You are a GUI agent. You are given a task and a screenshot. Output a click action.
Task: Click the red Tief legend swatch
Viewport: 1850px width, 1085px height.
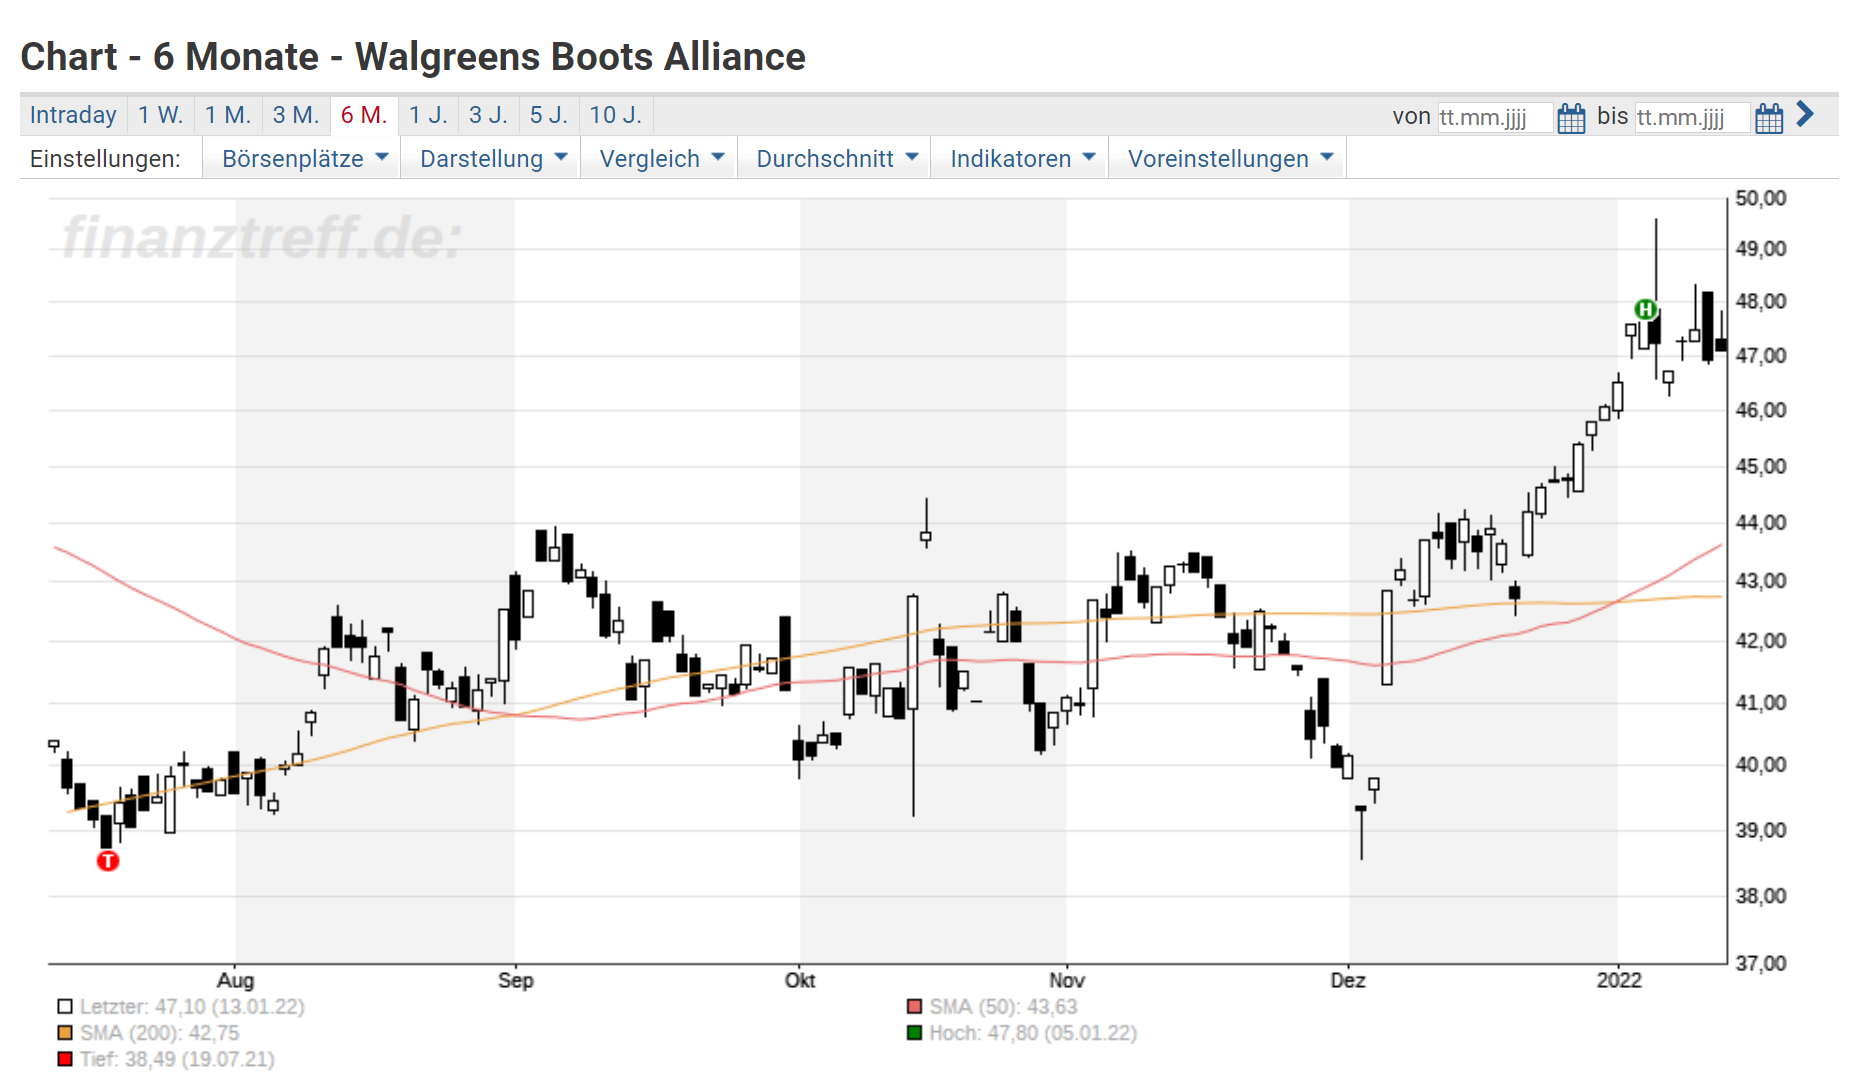65,1059
